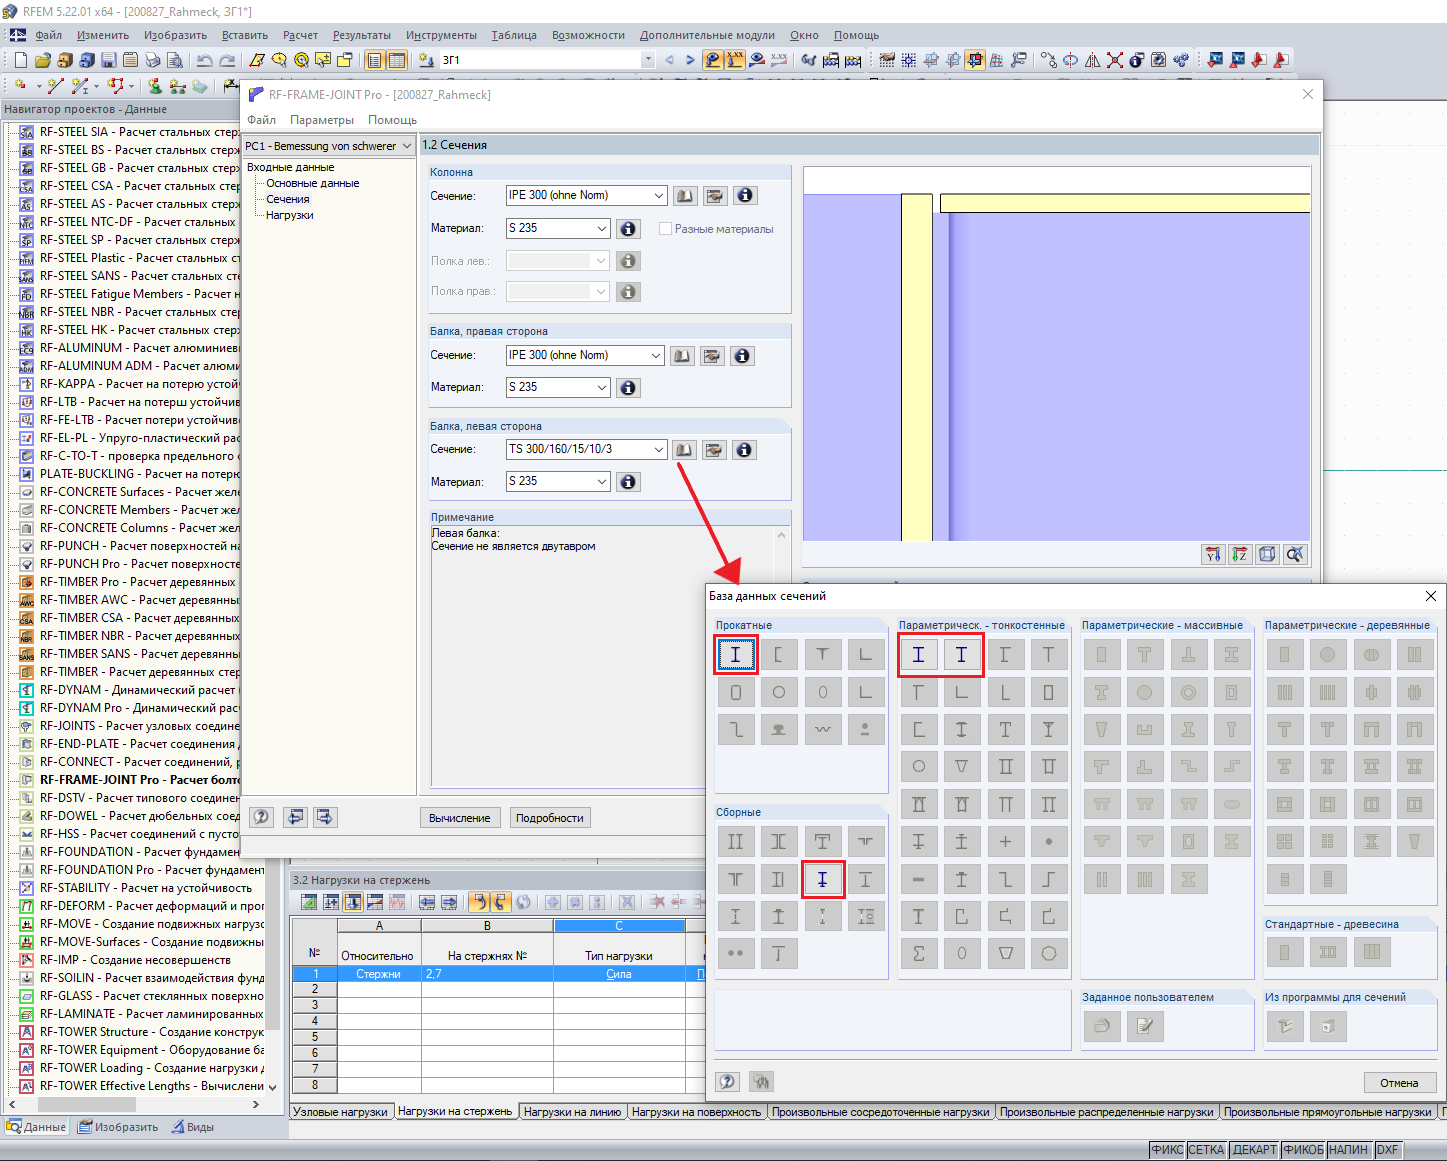
Task: Toggle the graphic view-in-Z-direction icon
Action: [x=1240, y=554]
